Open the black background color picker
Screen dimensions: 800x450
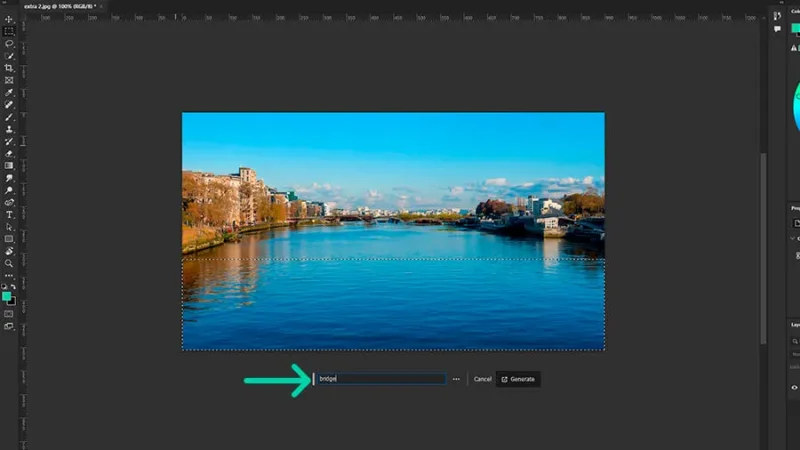click(12, 302)
